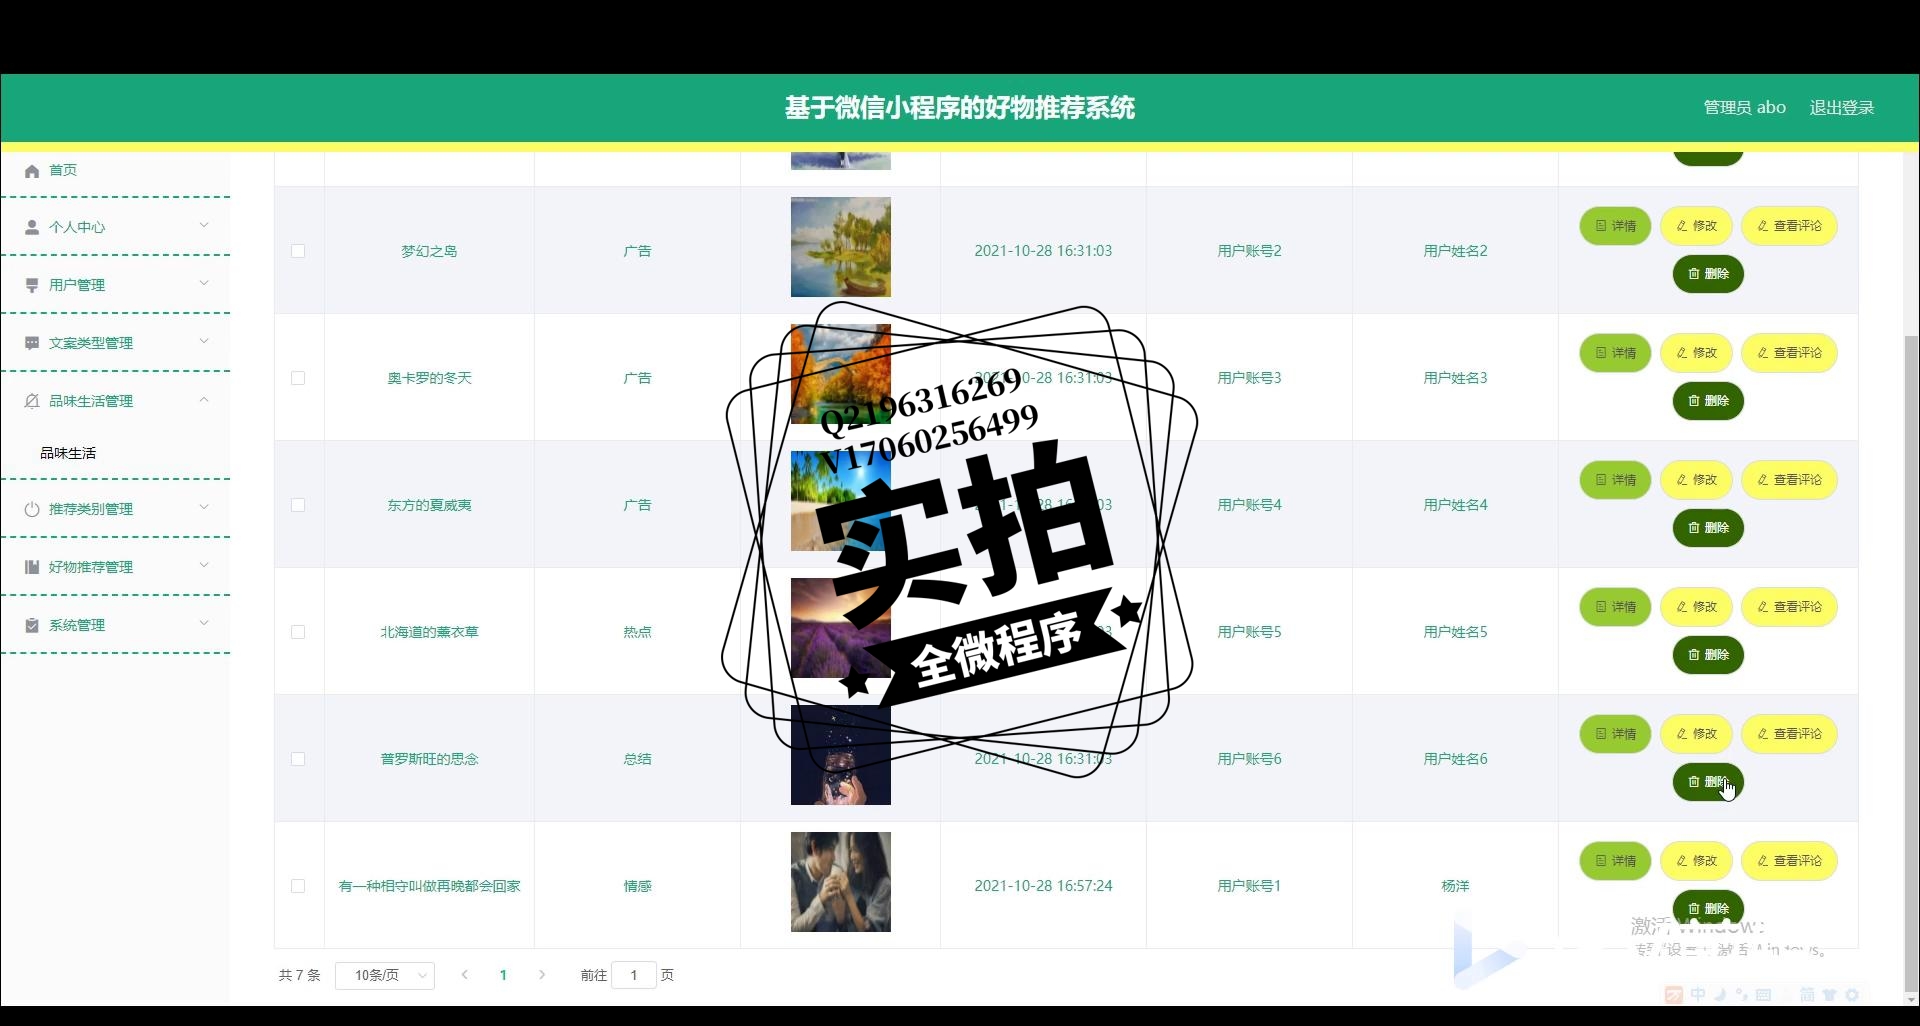Click the 管理员 abo user label

[1744, 107]
